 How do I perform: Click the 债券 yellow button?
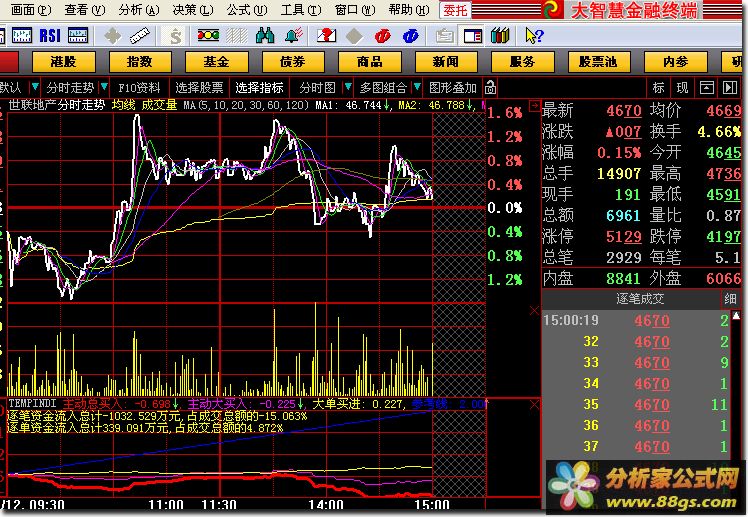click(x=293, y=62)
